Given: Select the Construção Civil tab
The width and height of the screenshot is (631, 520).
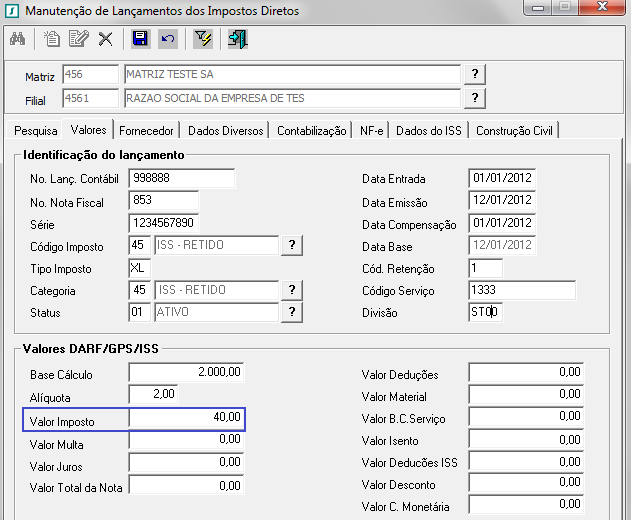Looking at the screenshot, I should point(514,131).
